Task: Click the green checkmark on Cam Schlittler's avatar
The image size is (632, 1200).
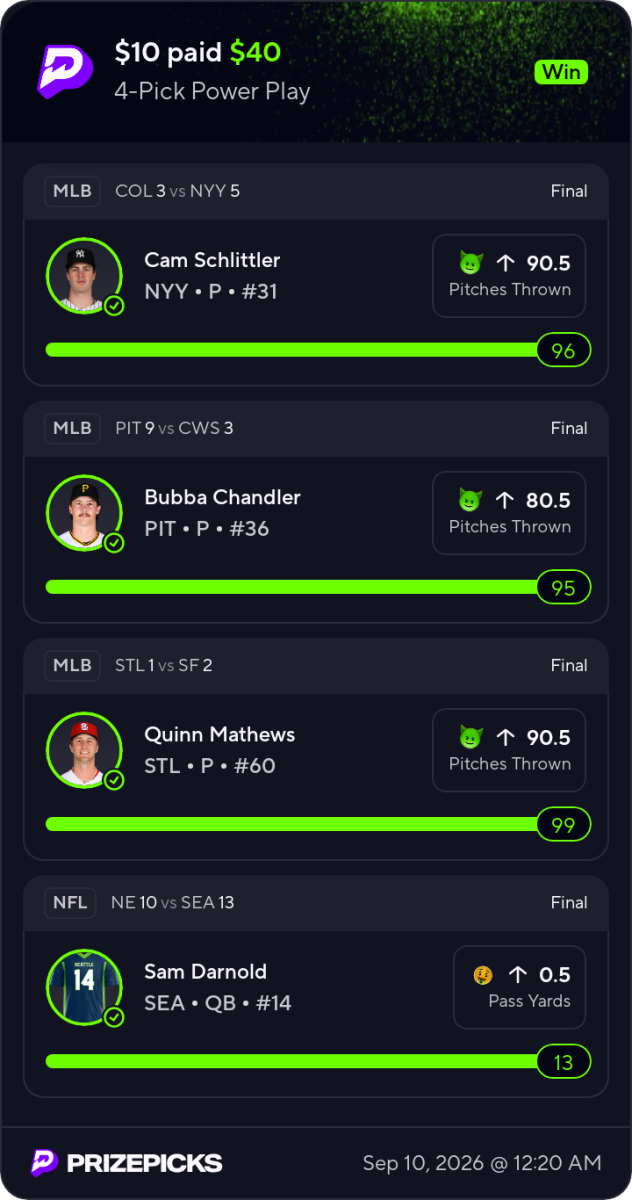Action: [x=114, y=306]
